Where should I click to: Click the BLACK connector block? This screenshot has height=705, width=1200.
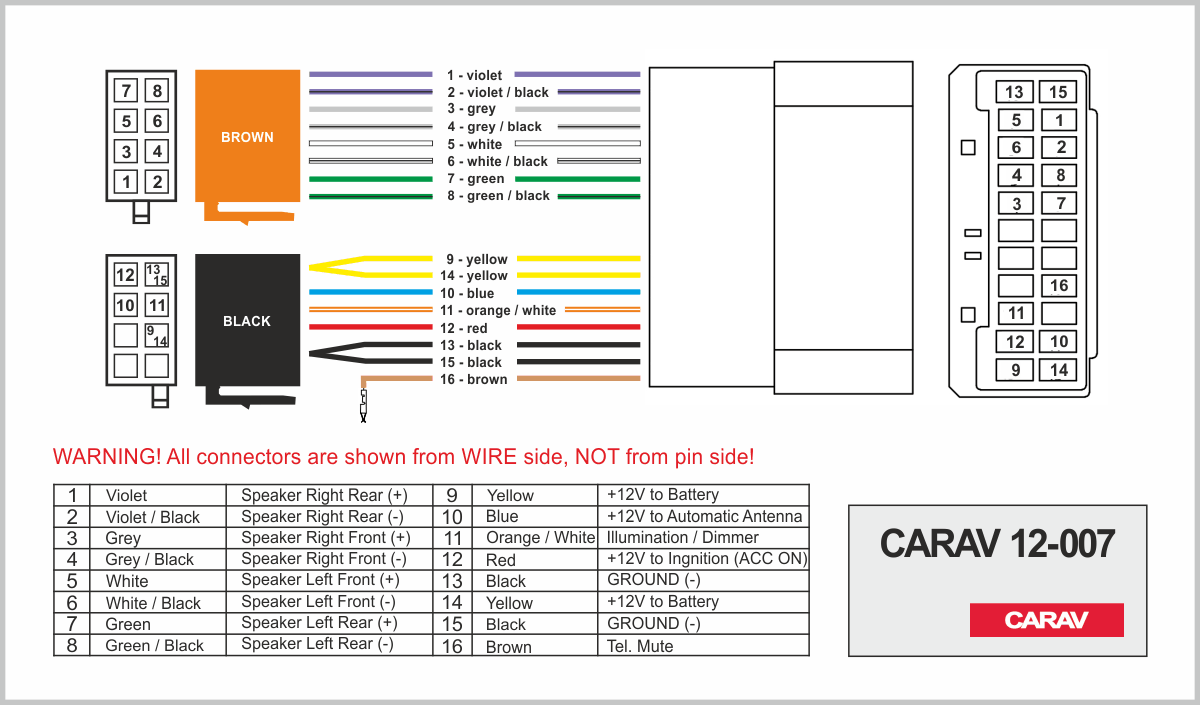[x=247, y=321]
